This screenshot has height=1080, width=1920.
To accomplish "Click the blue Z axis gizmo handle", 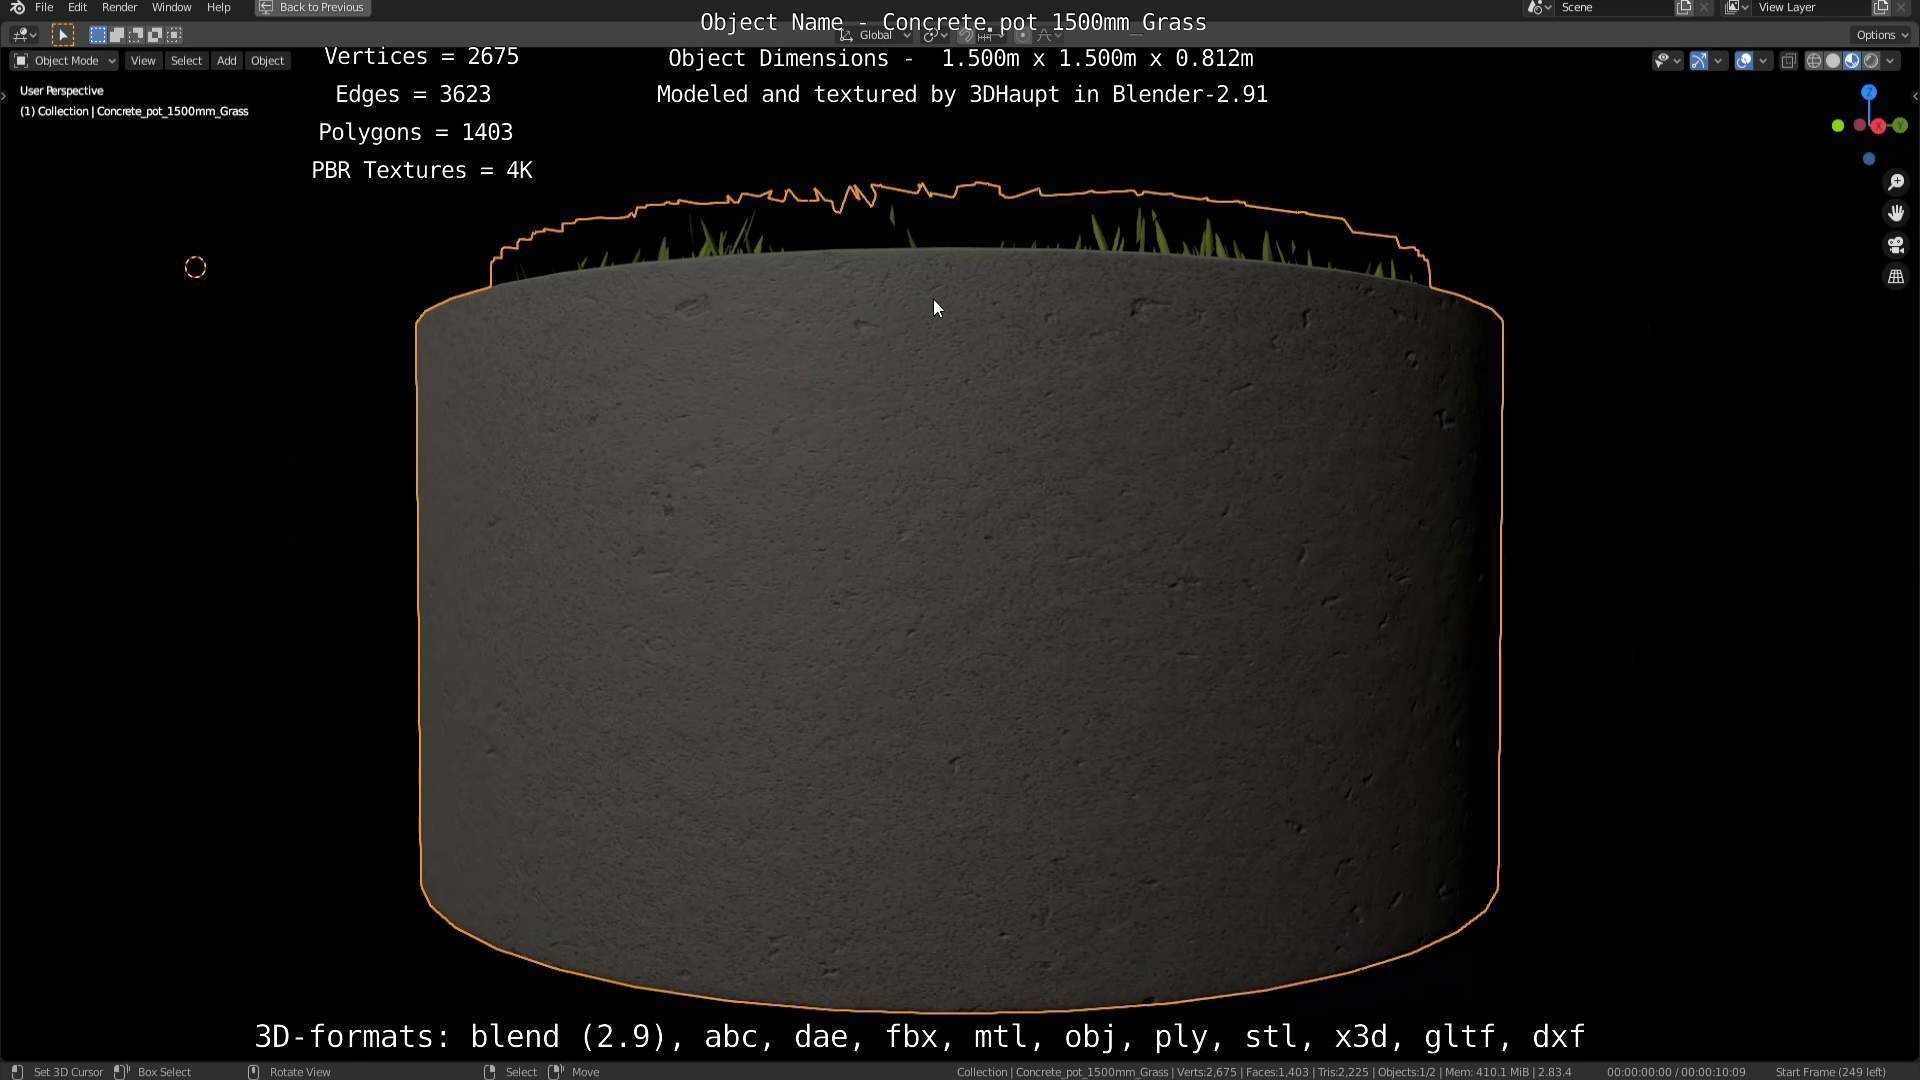I will tap(1868, 92).
